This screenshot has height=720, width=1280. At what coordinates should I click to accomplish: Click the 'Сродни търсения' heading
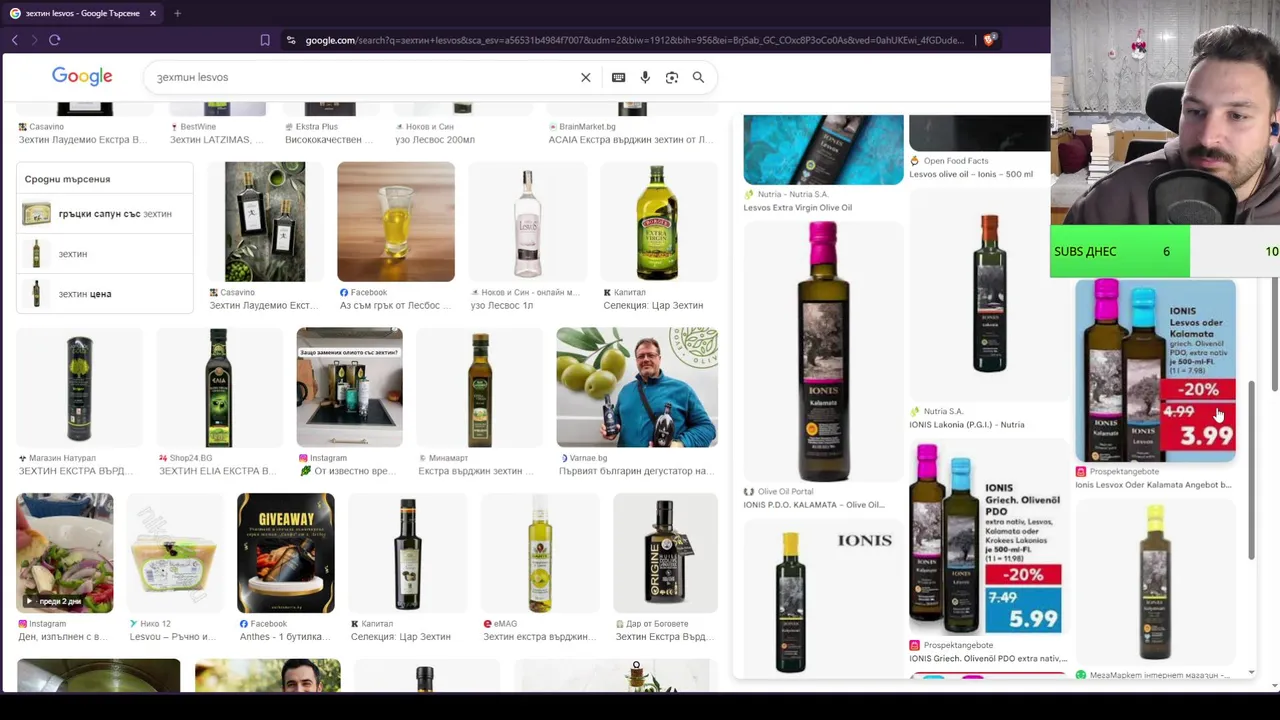(68, 179)
